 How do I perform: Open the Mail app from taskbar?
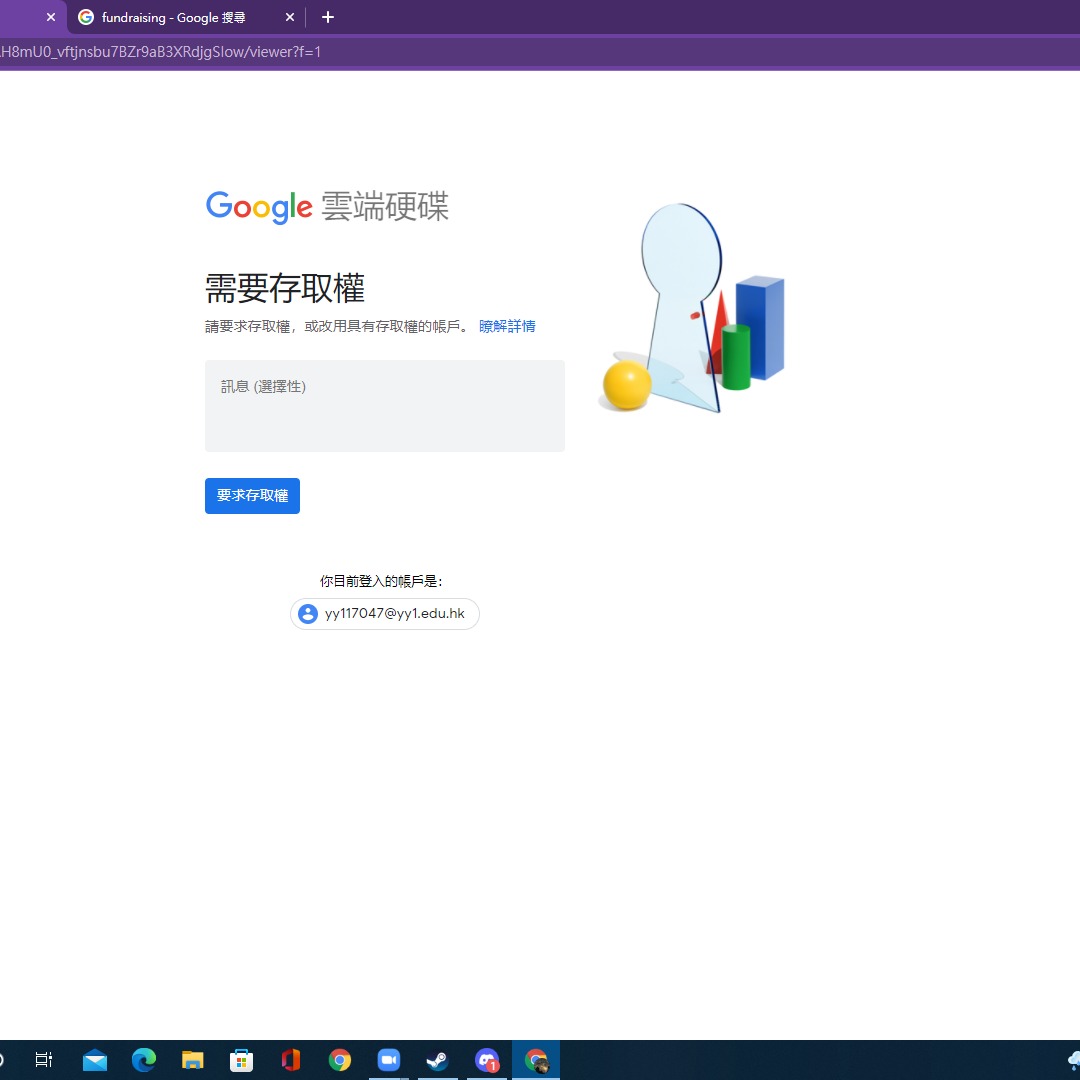pos(95,1059)
